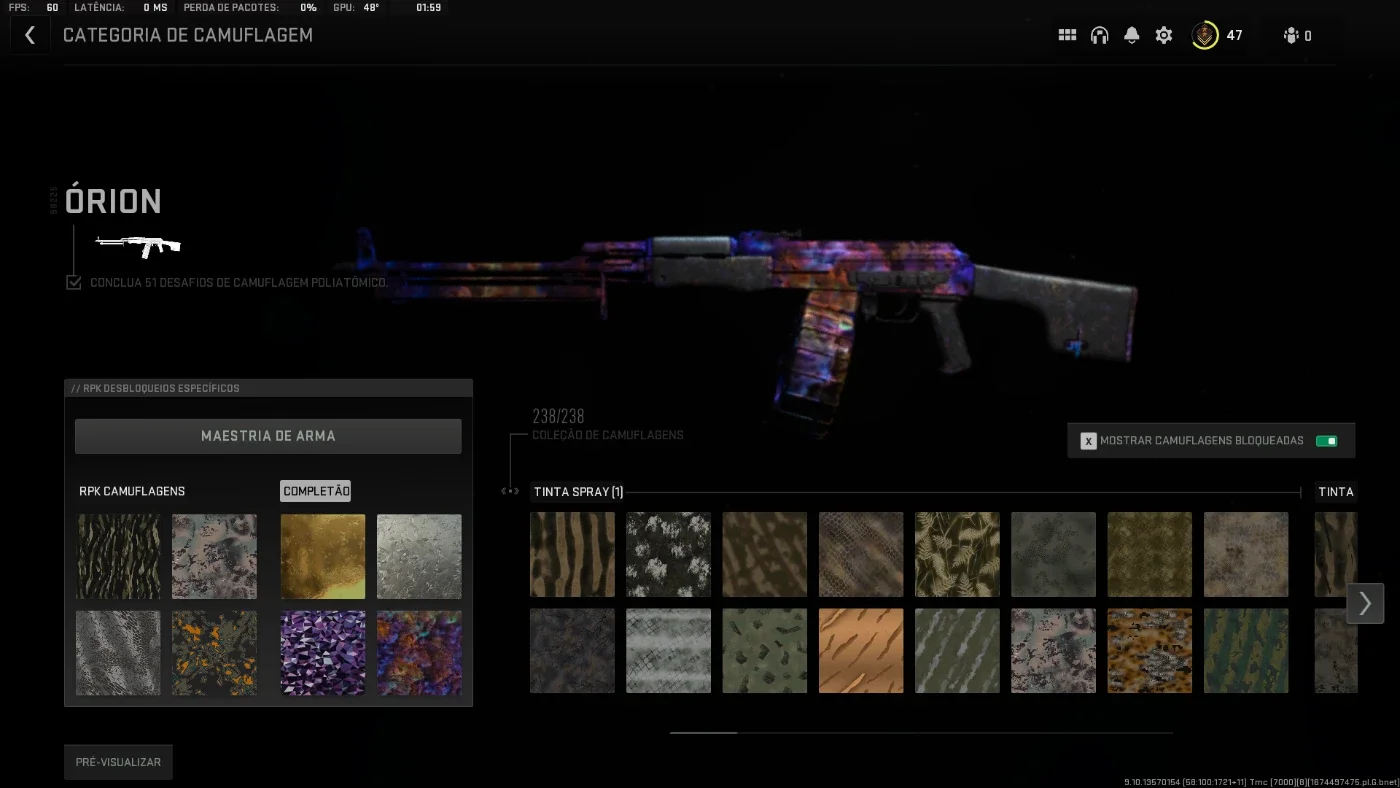Screen dimensions: 1400x788
Task: Open the settings gear icon
Action: 1164,35
